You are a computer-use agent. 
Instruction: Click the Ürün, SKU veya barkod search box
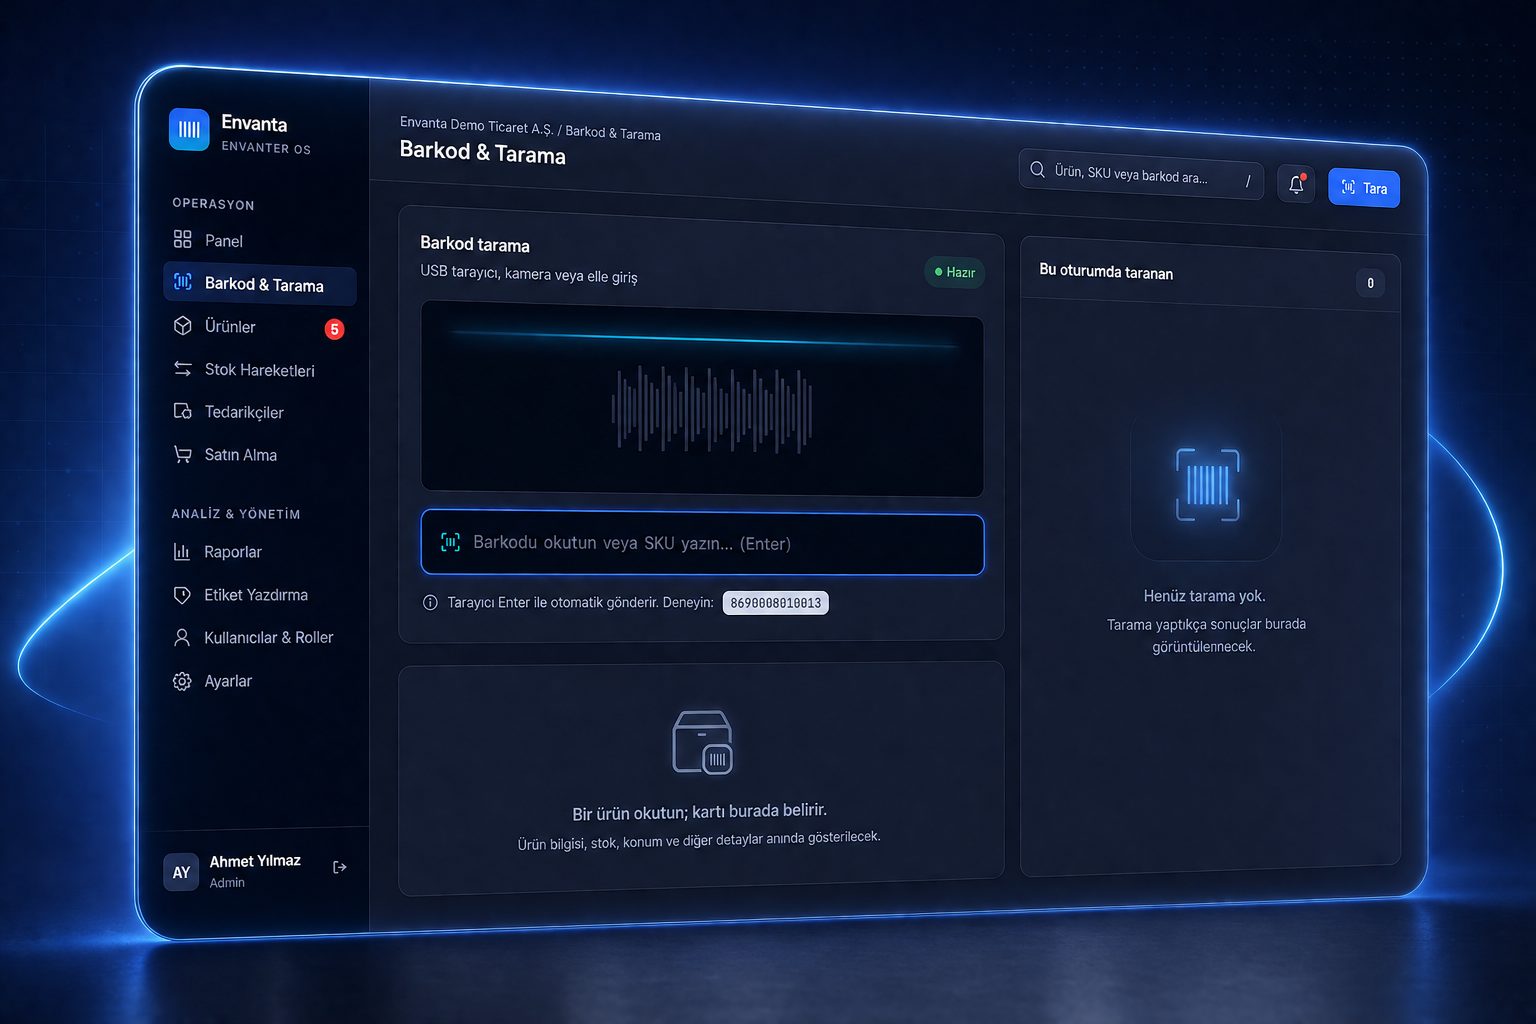[1141, 174]
